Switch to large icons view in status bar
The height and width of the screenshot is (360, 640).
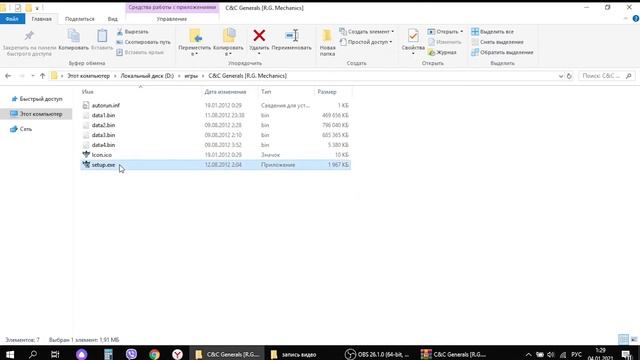(634, 339)
